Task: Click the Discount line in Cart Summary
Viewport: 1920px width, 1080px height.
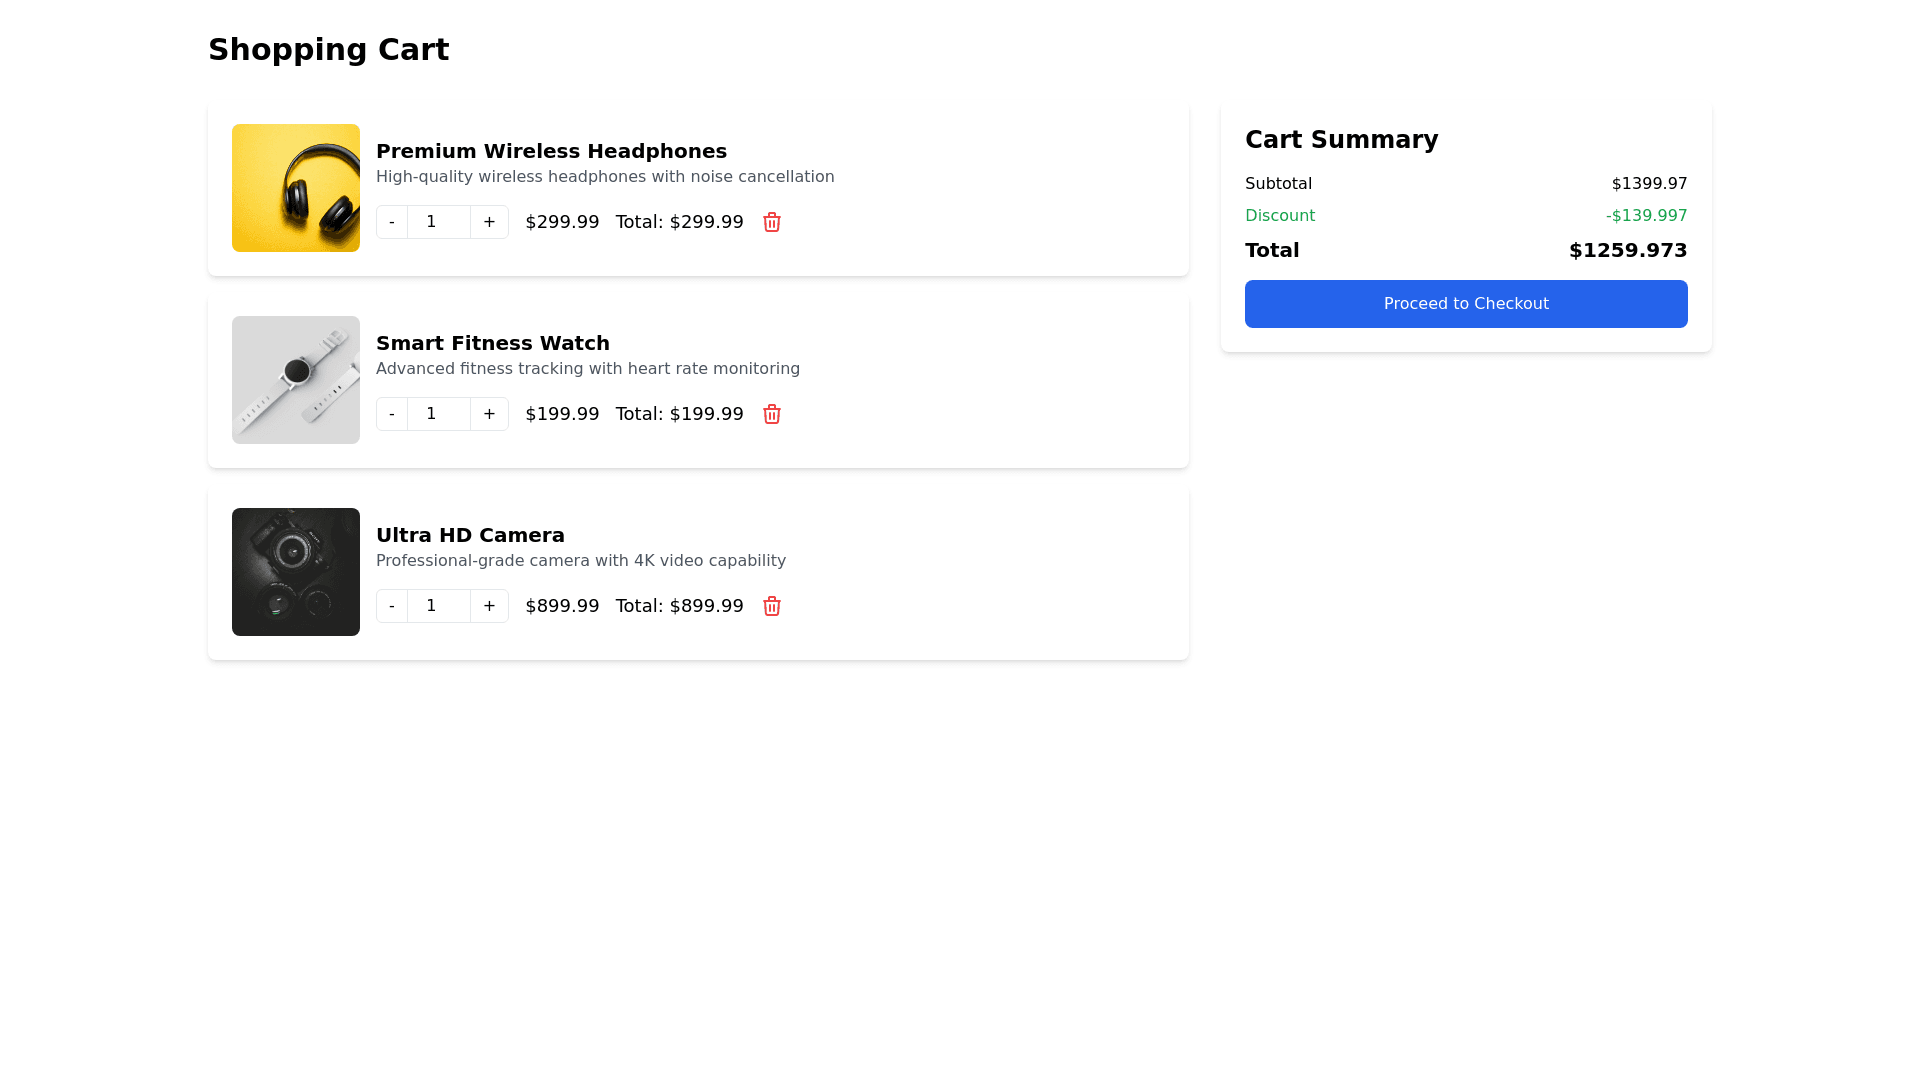Action: (x=1280, y=215)
